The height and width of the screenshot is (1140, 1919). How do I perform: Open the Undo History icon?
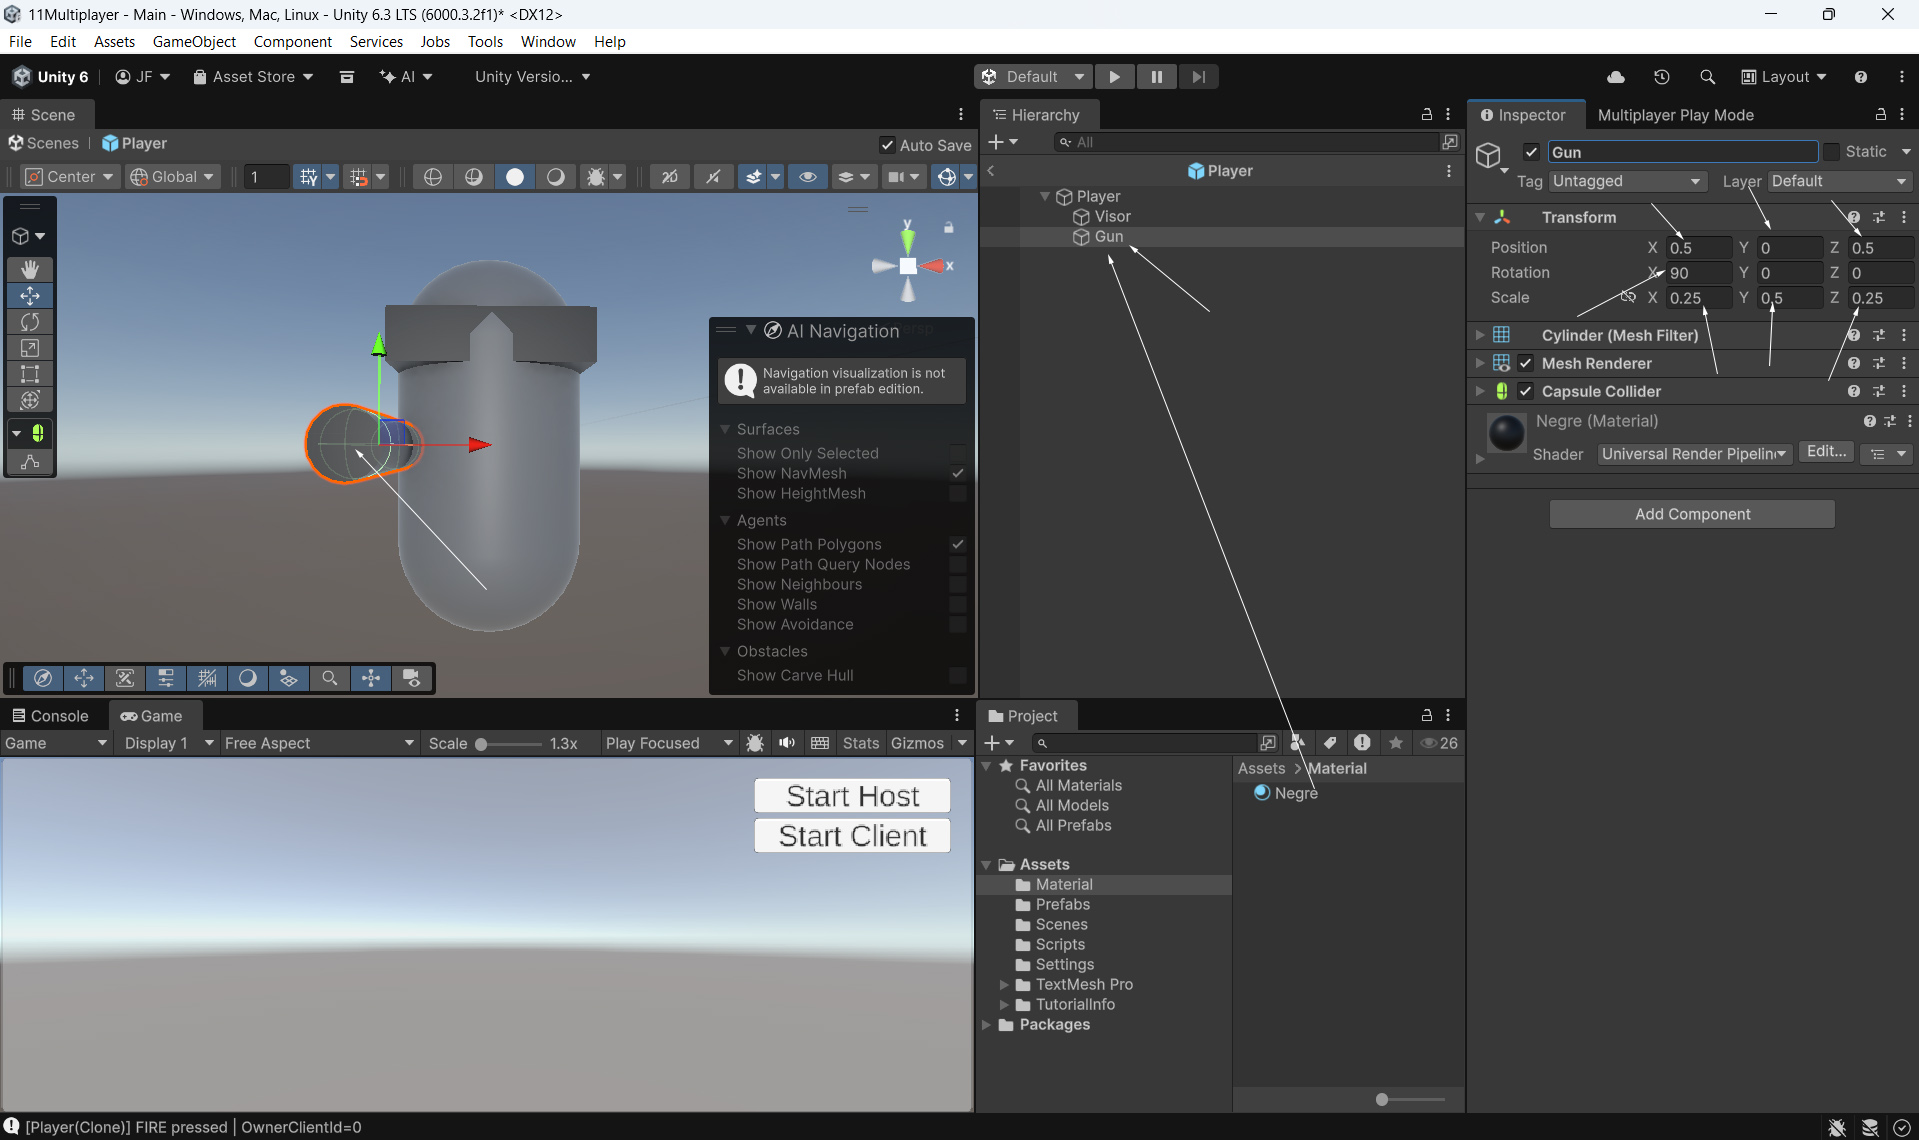pos(1661,77)
